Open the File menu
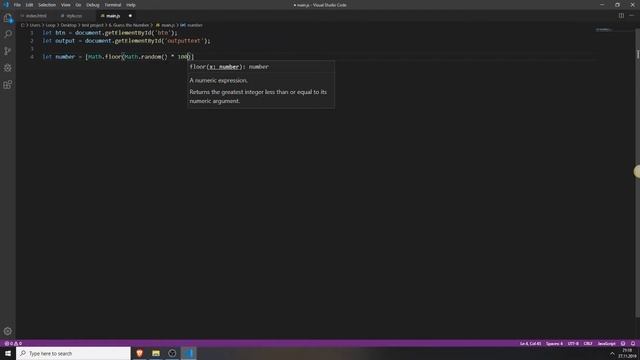Screen dimensions: 640x360 click(17, 5)
